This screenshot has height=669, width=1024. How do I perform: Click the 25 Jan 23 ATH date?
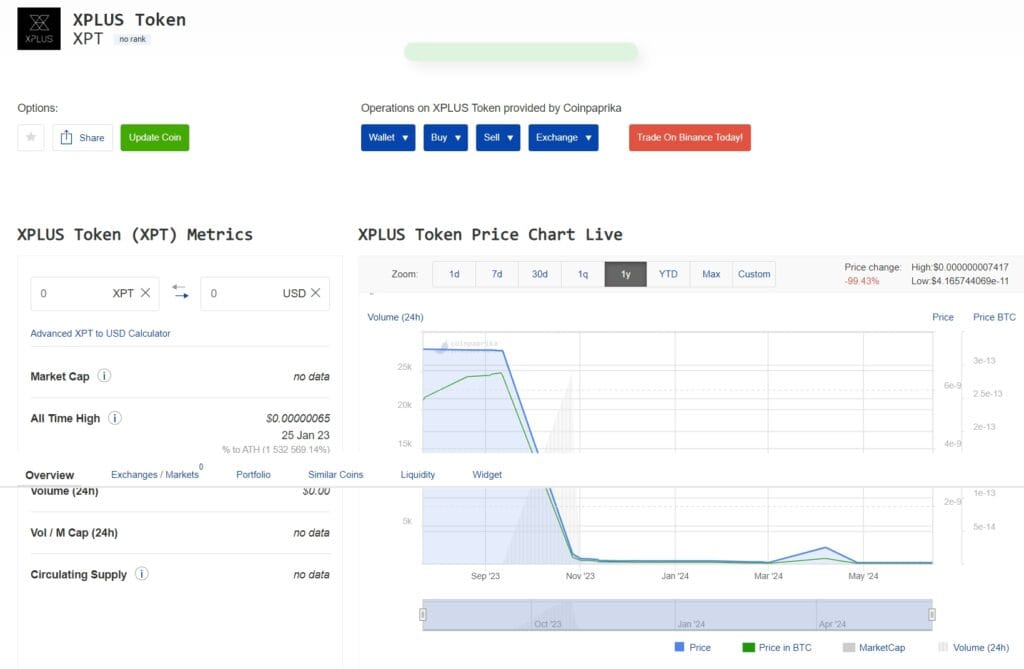[306, 435]
